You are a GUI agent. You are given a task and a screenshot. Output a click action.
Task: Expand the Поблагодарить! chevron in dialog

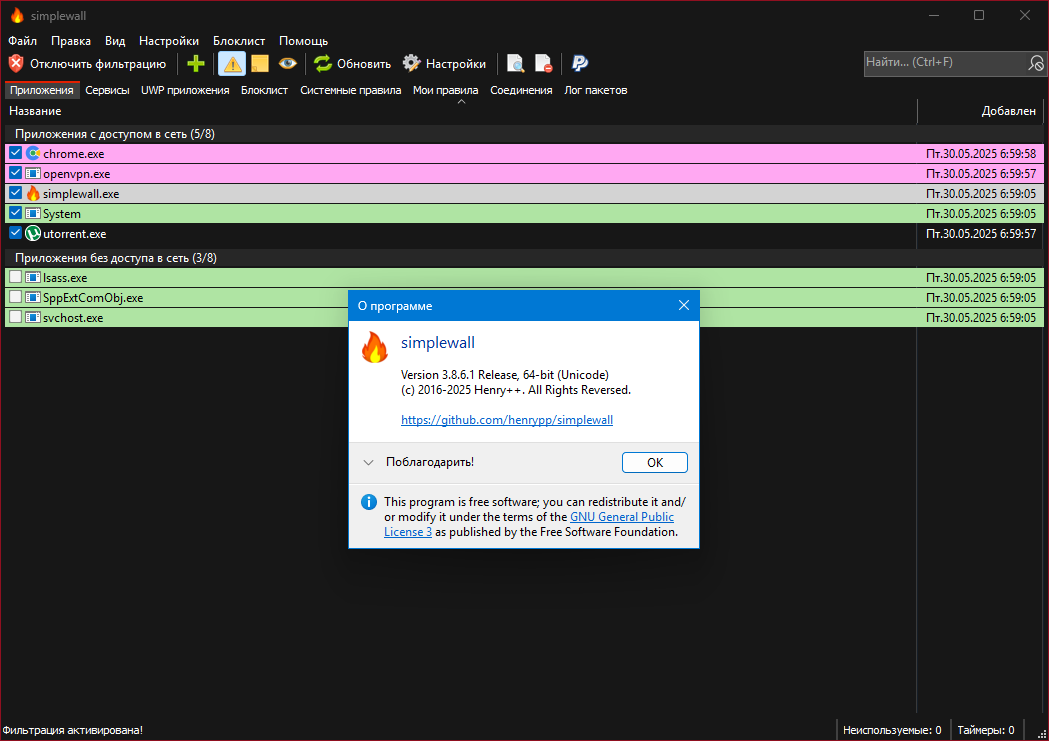click(368, 462)
